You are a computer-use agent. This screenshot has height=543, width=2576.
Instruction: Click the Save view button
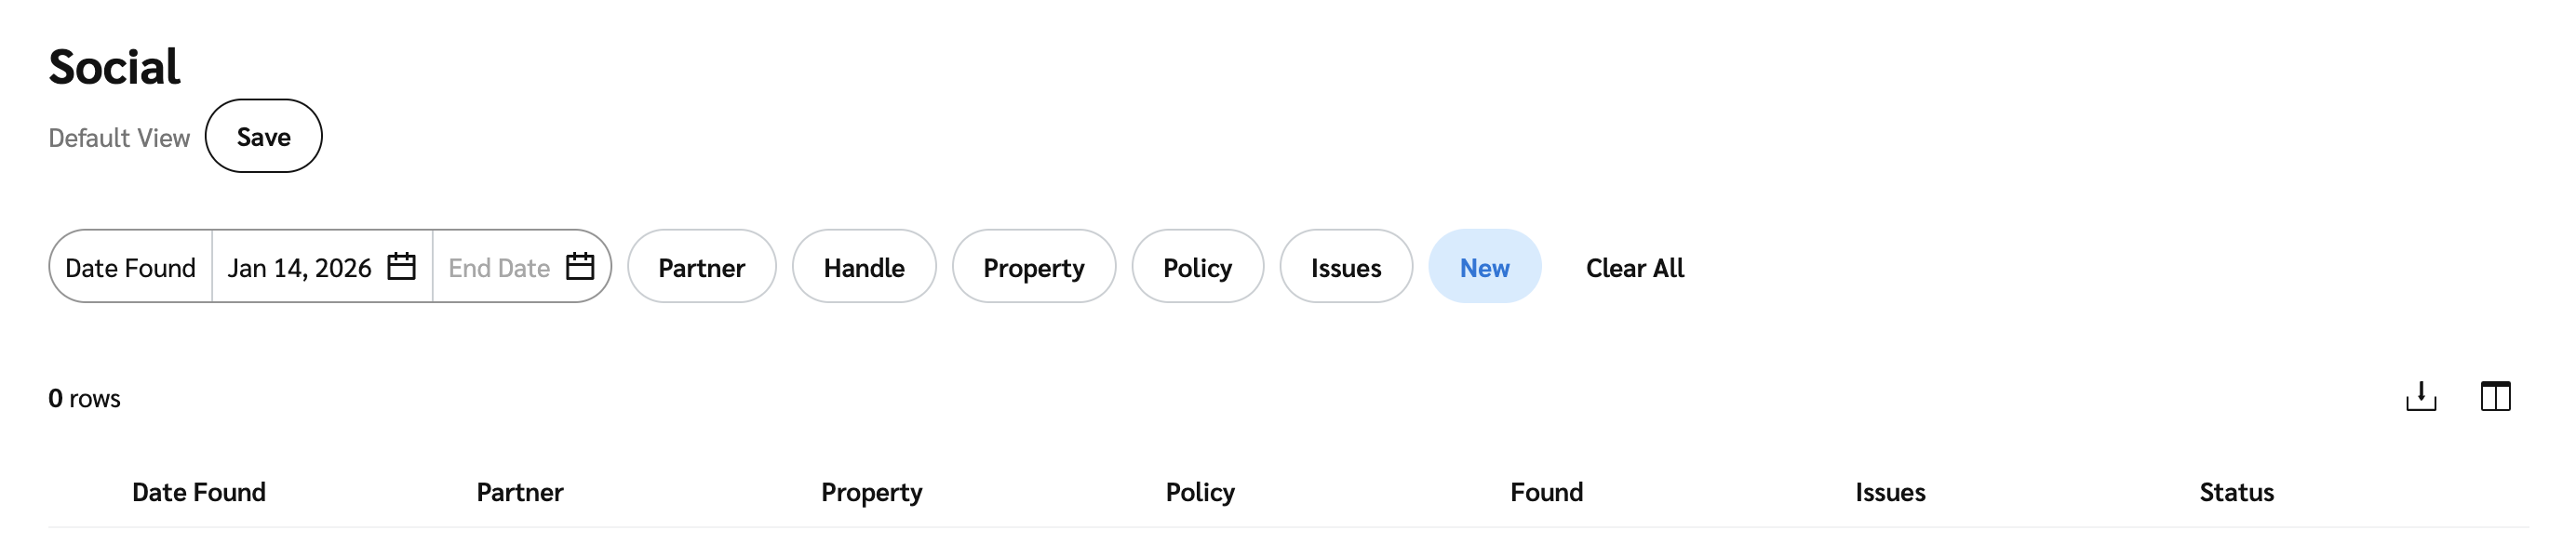coord(263,137)
